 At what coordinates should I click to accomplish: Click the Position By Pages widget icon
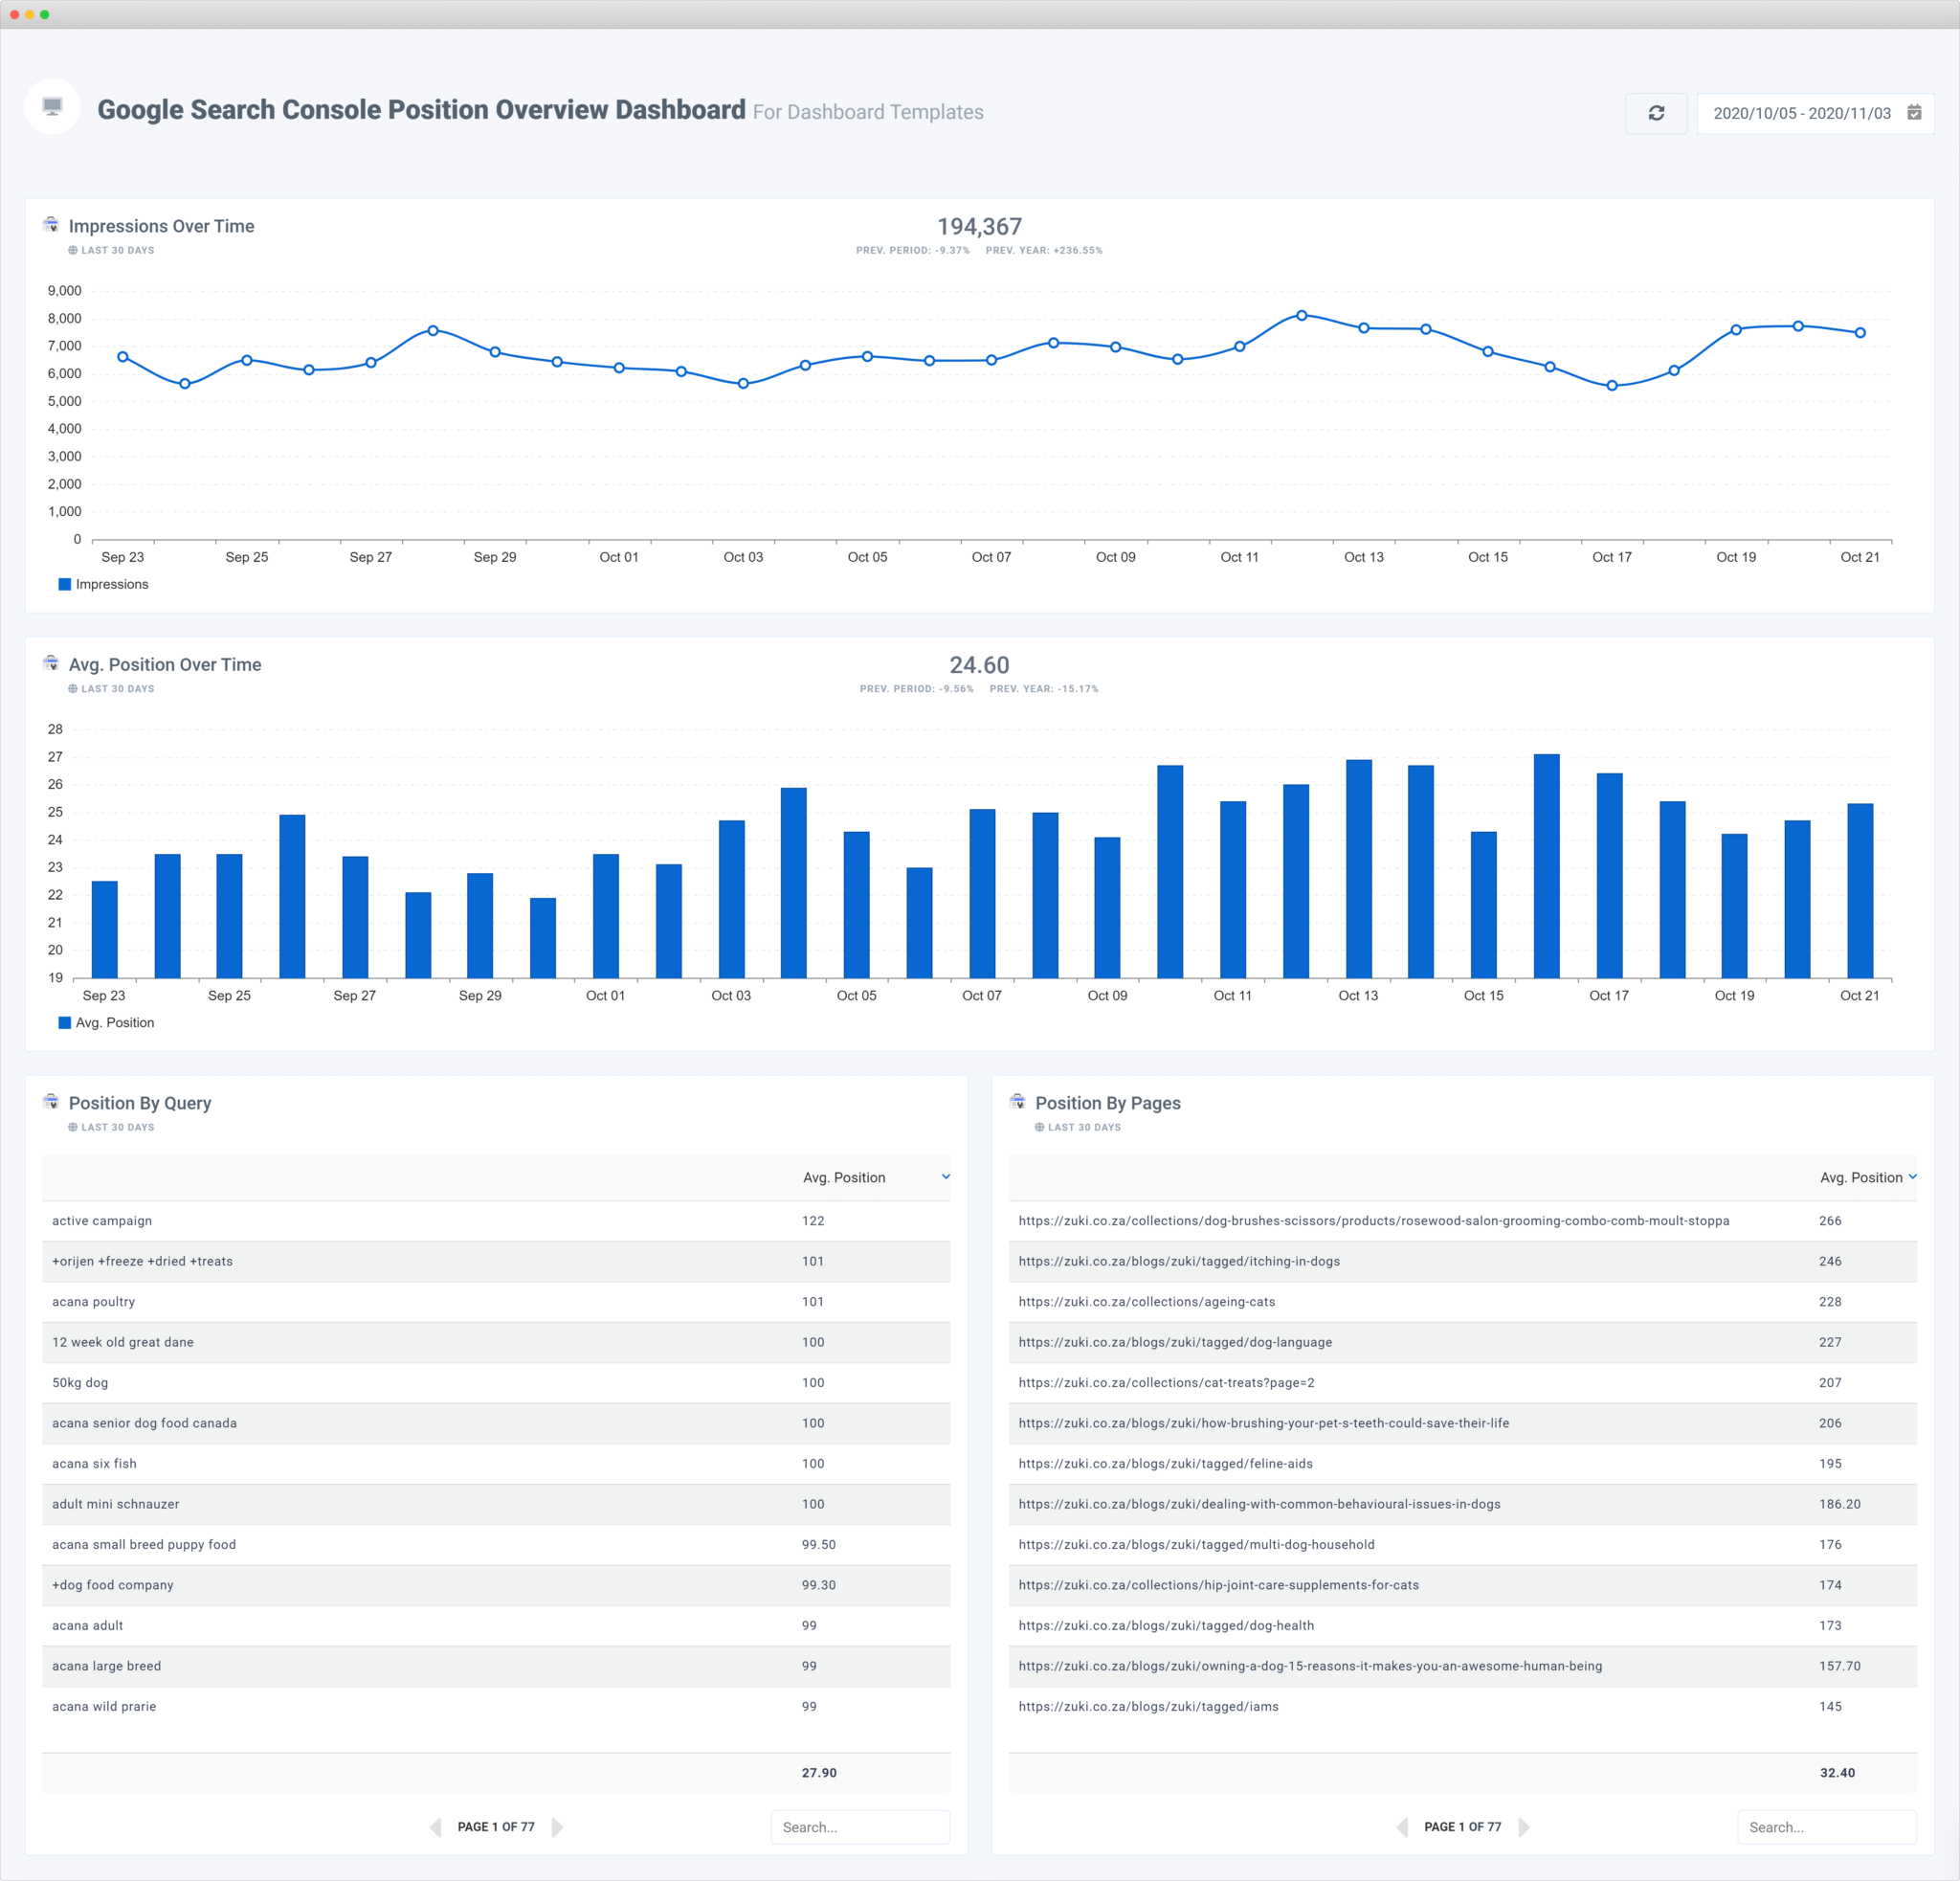coord(1018,1101)
